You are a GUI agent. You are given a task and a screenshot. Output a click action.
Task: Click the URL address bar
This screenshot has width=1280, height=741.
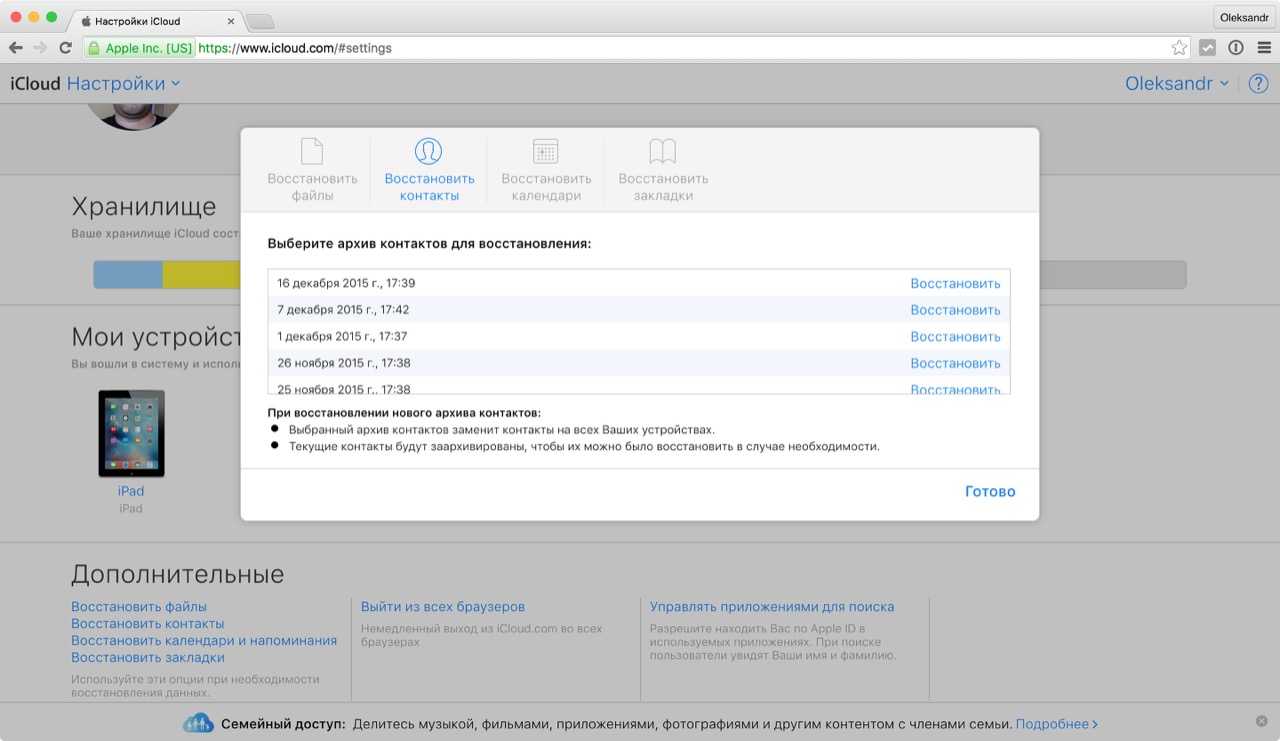(x=680, y=48)
